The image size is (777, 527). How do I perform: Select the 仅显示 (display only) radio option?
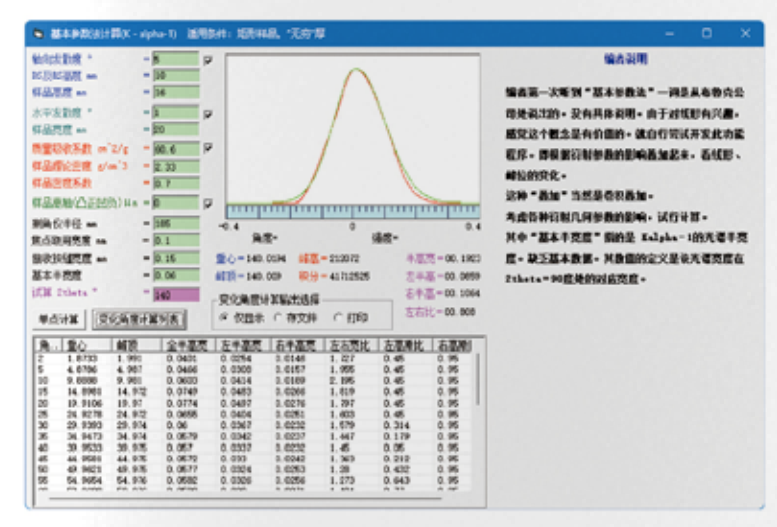pos(225,317)
